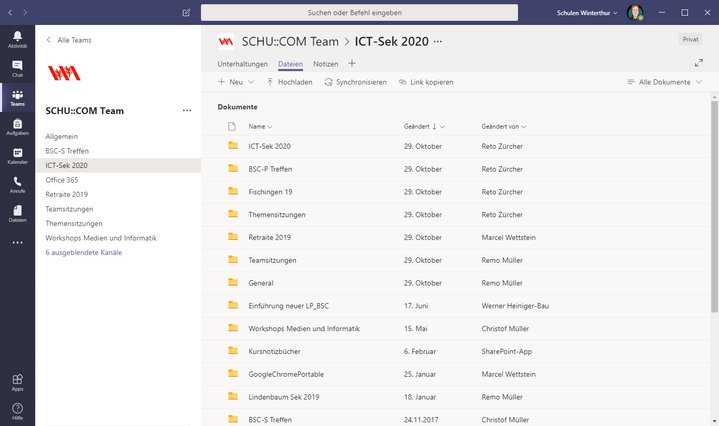
Task: Open Lindenbaum Sek 2019 folder
Action: pyautogui.click(x=284, y=397)
